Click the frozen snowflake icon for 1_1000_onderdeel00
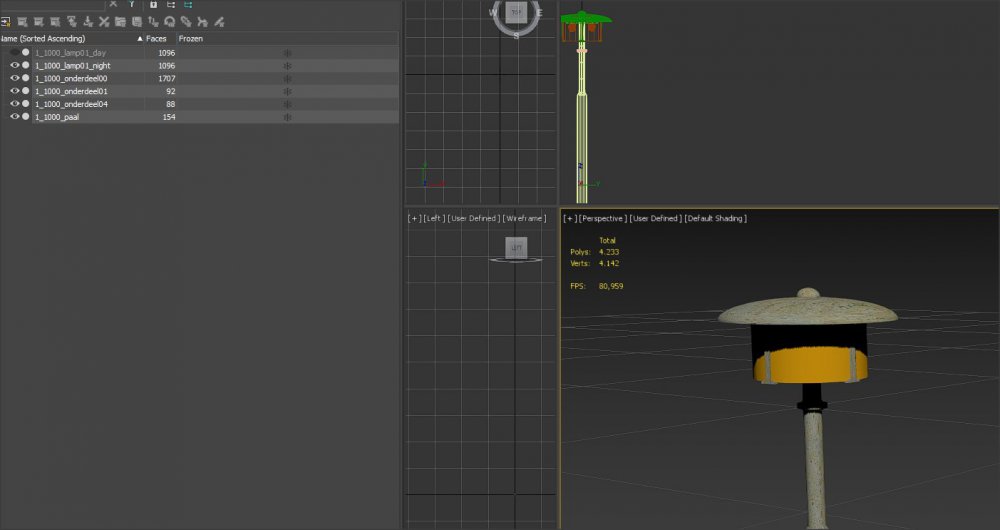 287,78
